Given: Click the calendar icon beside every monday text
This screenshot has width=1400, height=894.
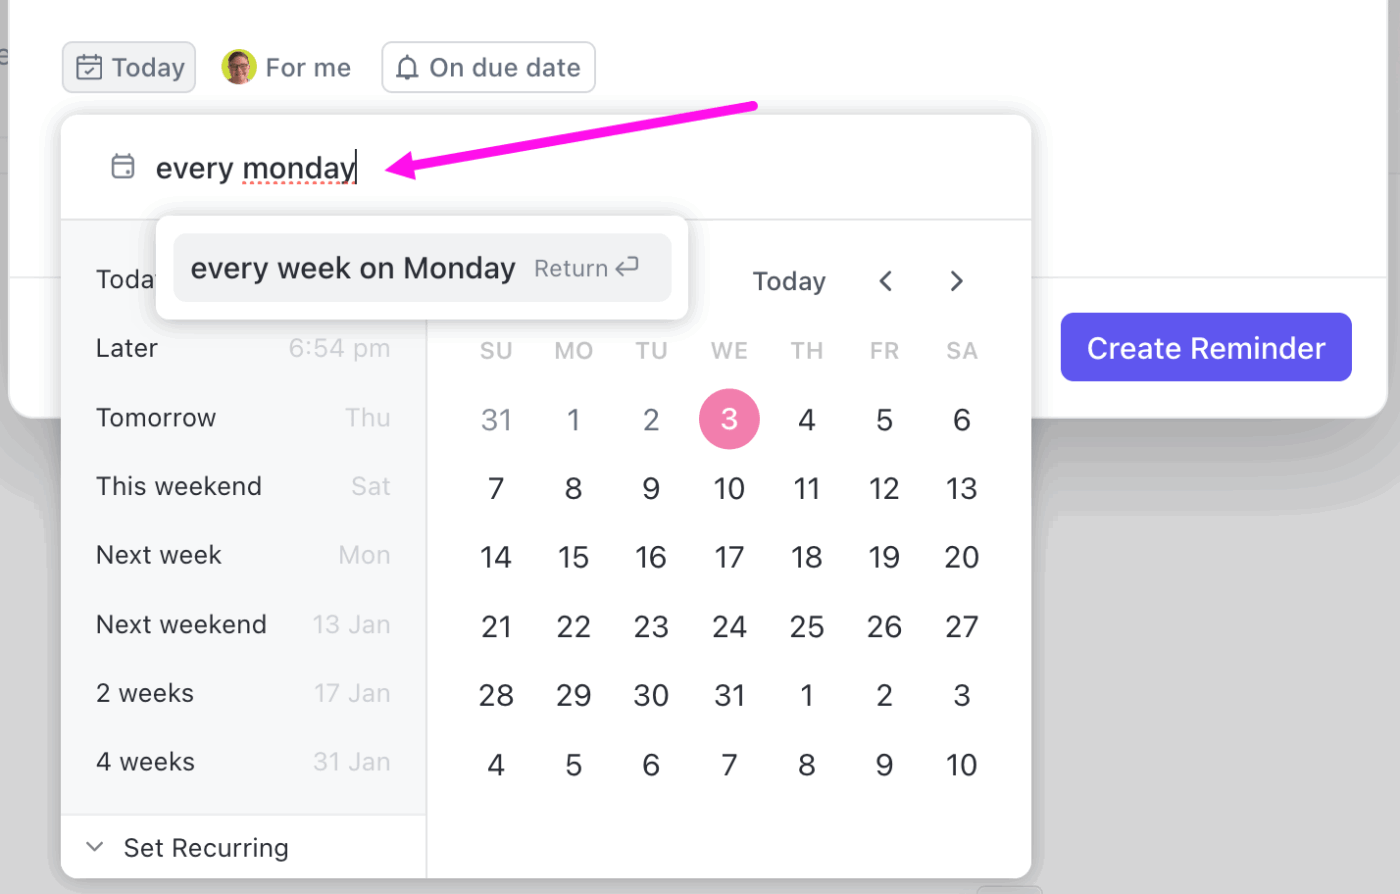Looking at the screenshot, I should (x=122, y=167).
